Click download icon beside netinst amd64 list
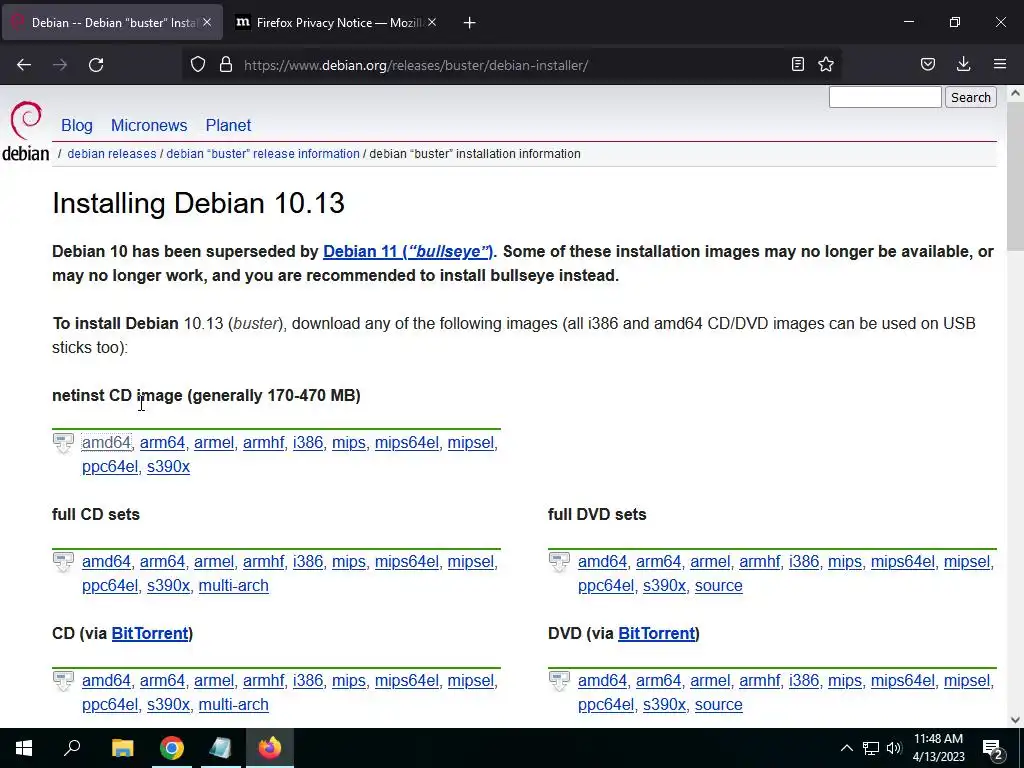1024x768 pixels. (x=63, y=443)
